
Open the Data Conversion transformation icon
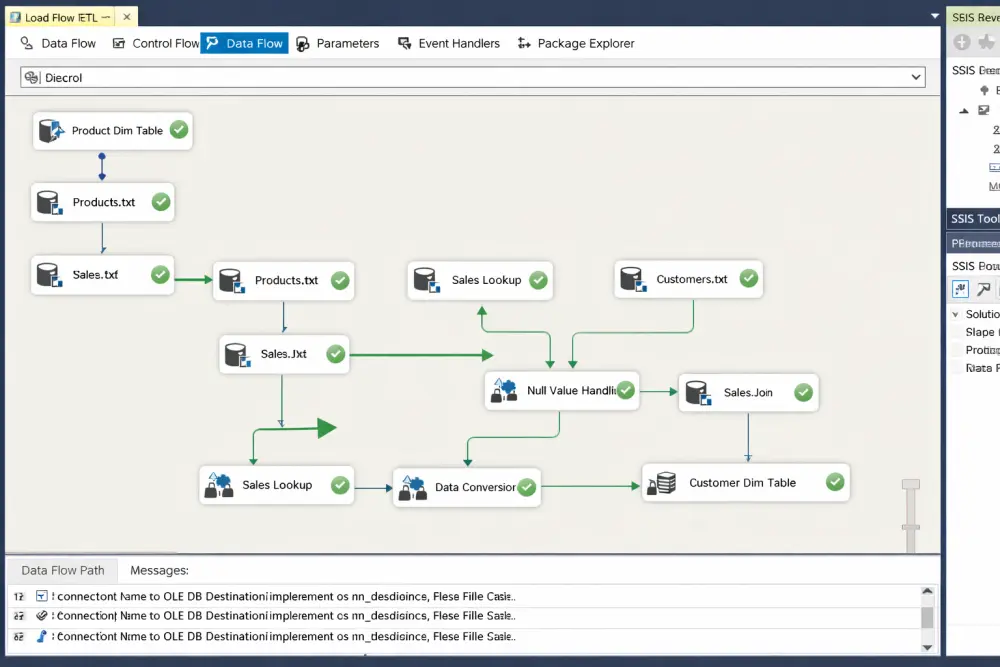(x=412, y=487)
